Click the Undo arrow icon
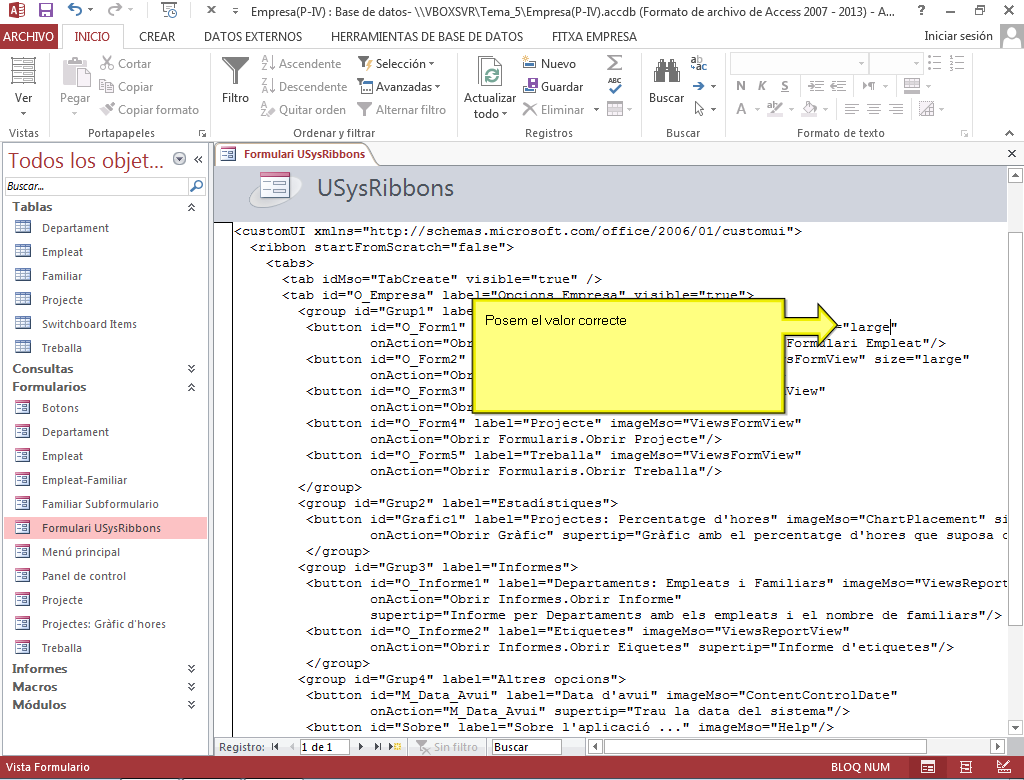Viewport: 1024px width, 780px height. (76, 10)
